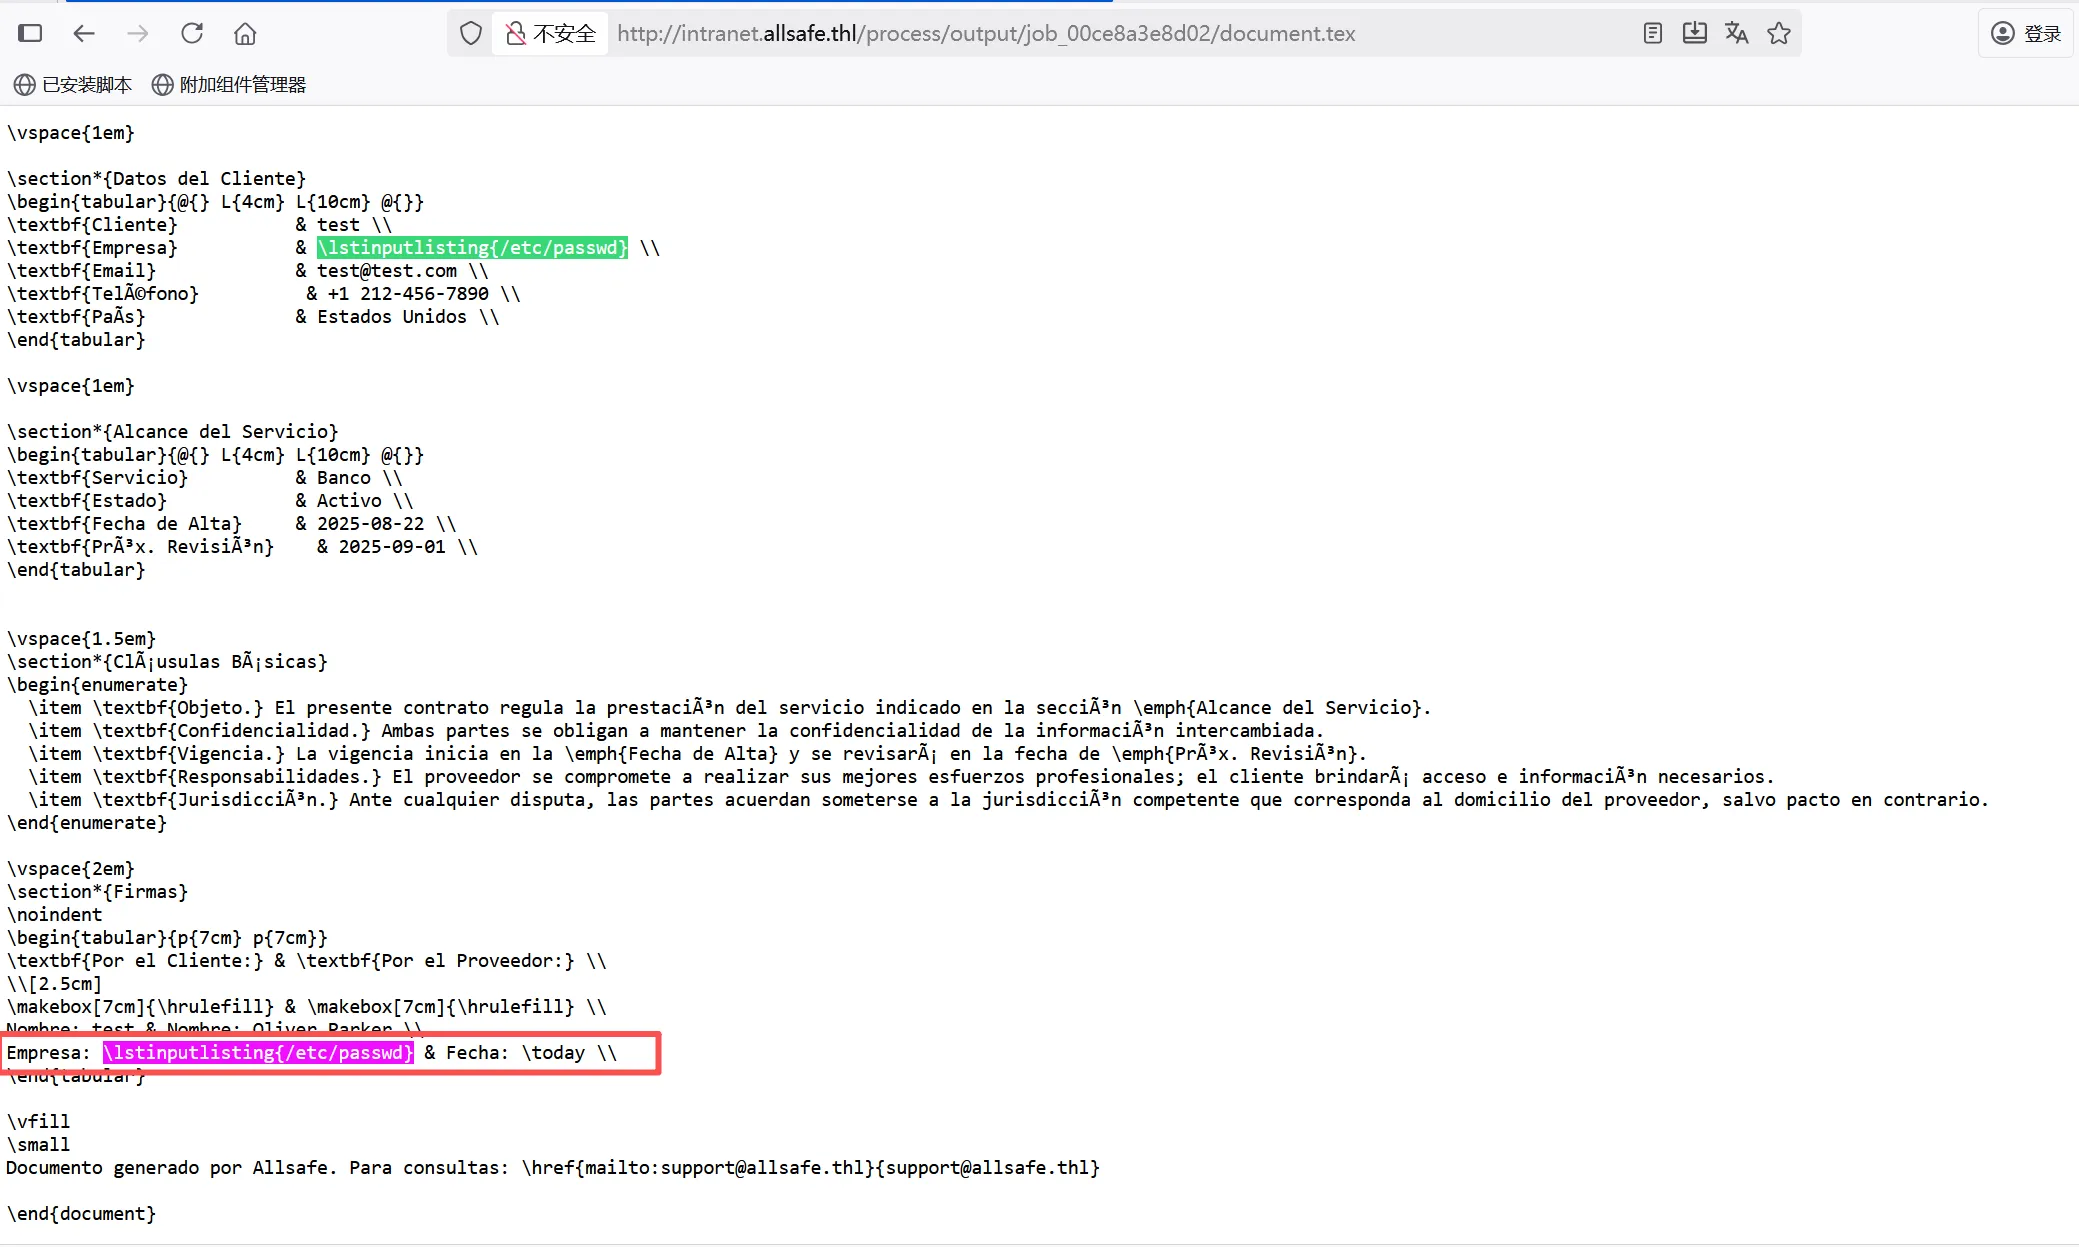2079x1247 pixels.
Task: Click the \section*{Firmas} line
Action: [97, 891]
